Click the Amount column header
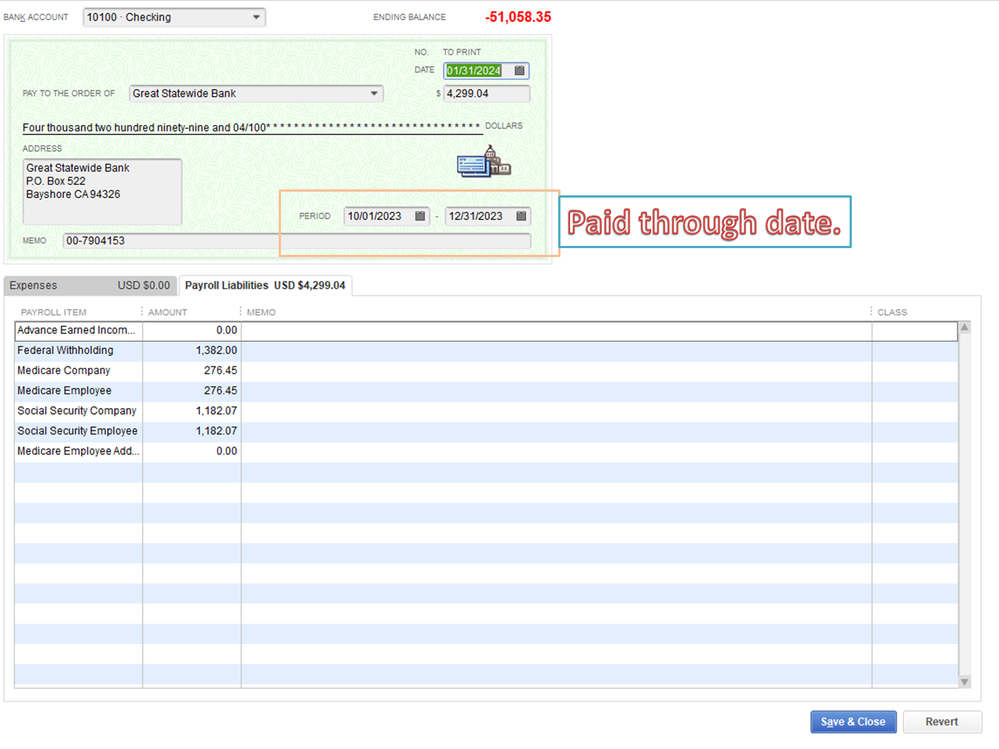999x749 pixels. 168,312
